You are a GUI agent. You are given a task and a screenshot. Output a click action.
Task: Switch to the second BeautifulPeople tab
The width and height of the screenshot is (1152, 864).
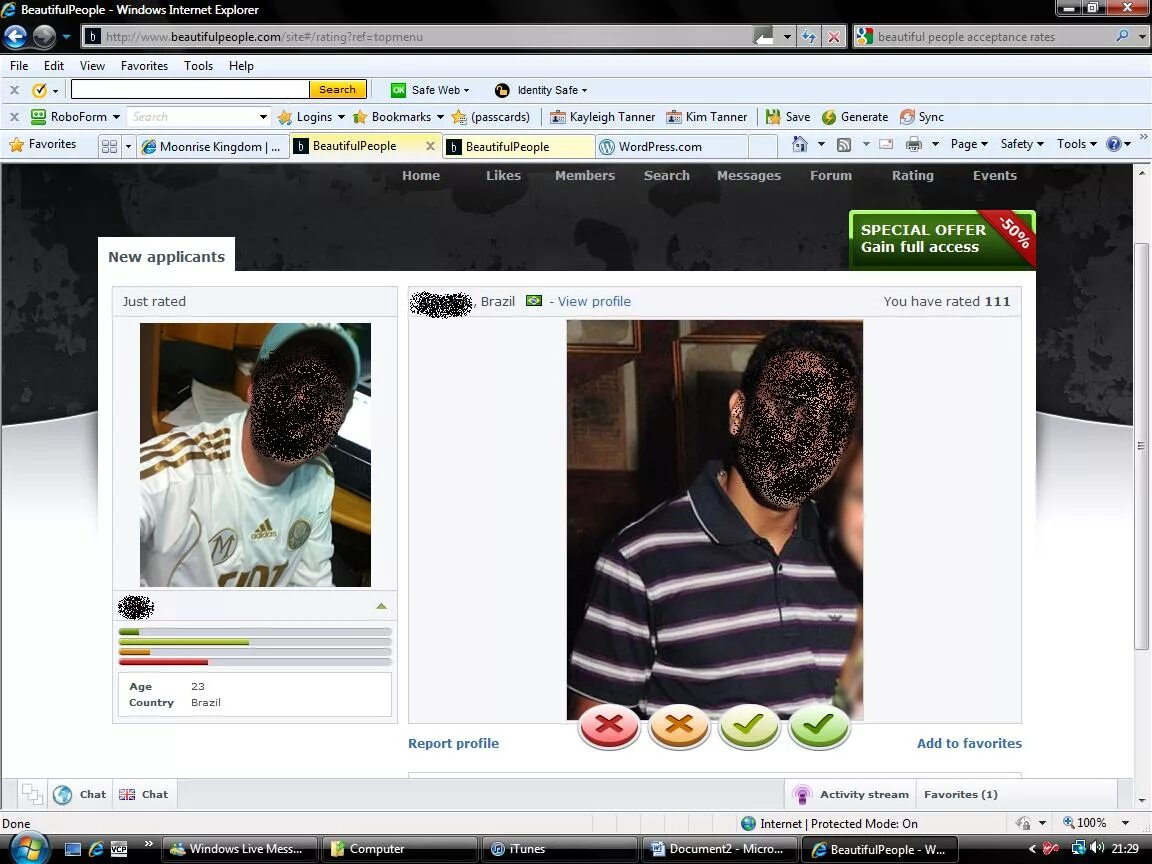[x=518, y=146]
